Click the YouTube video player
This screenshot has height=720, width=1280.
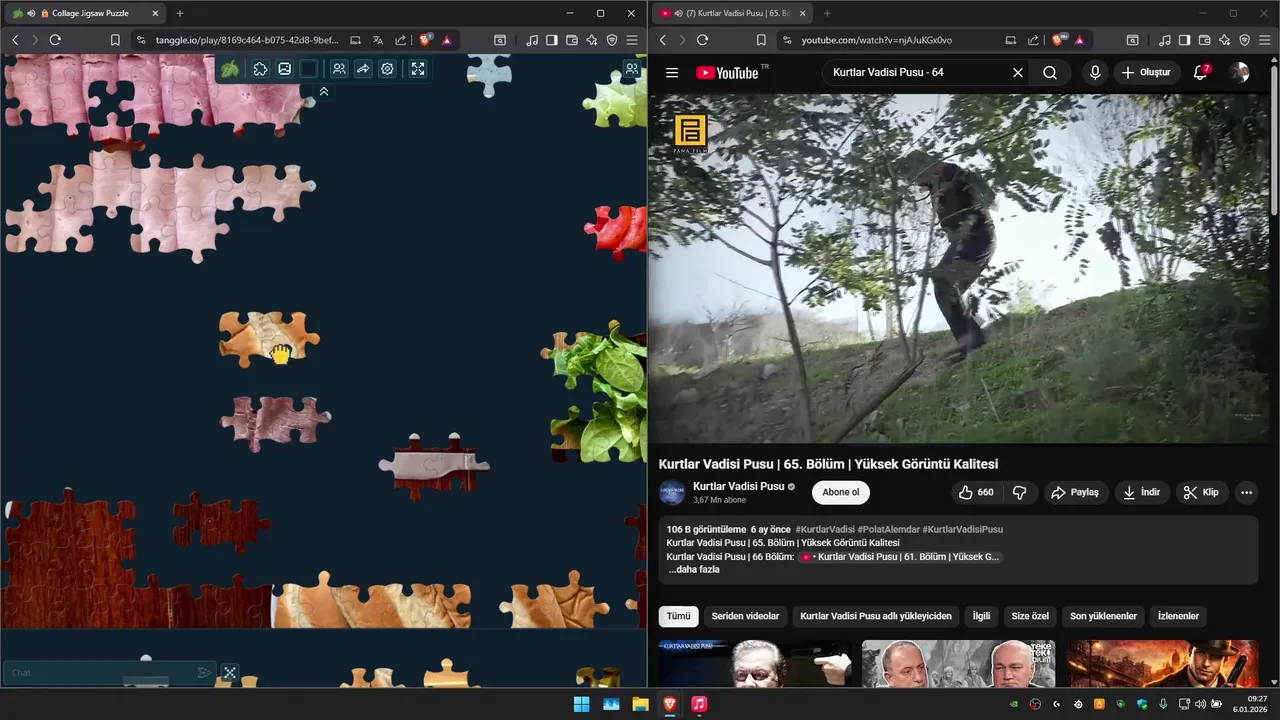(959, 269)
